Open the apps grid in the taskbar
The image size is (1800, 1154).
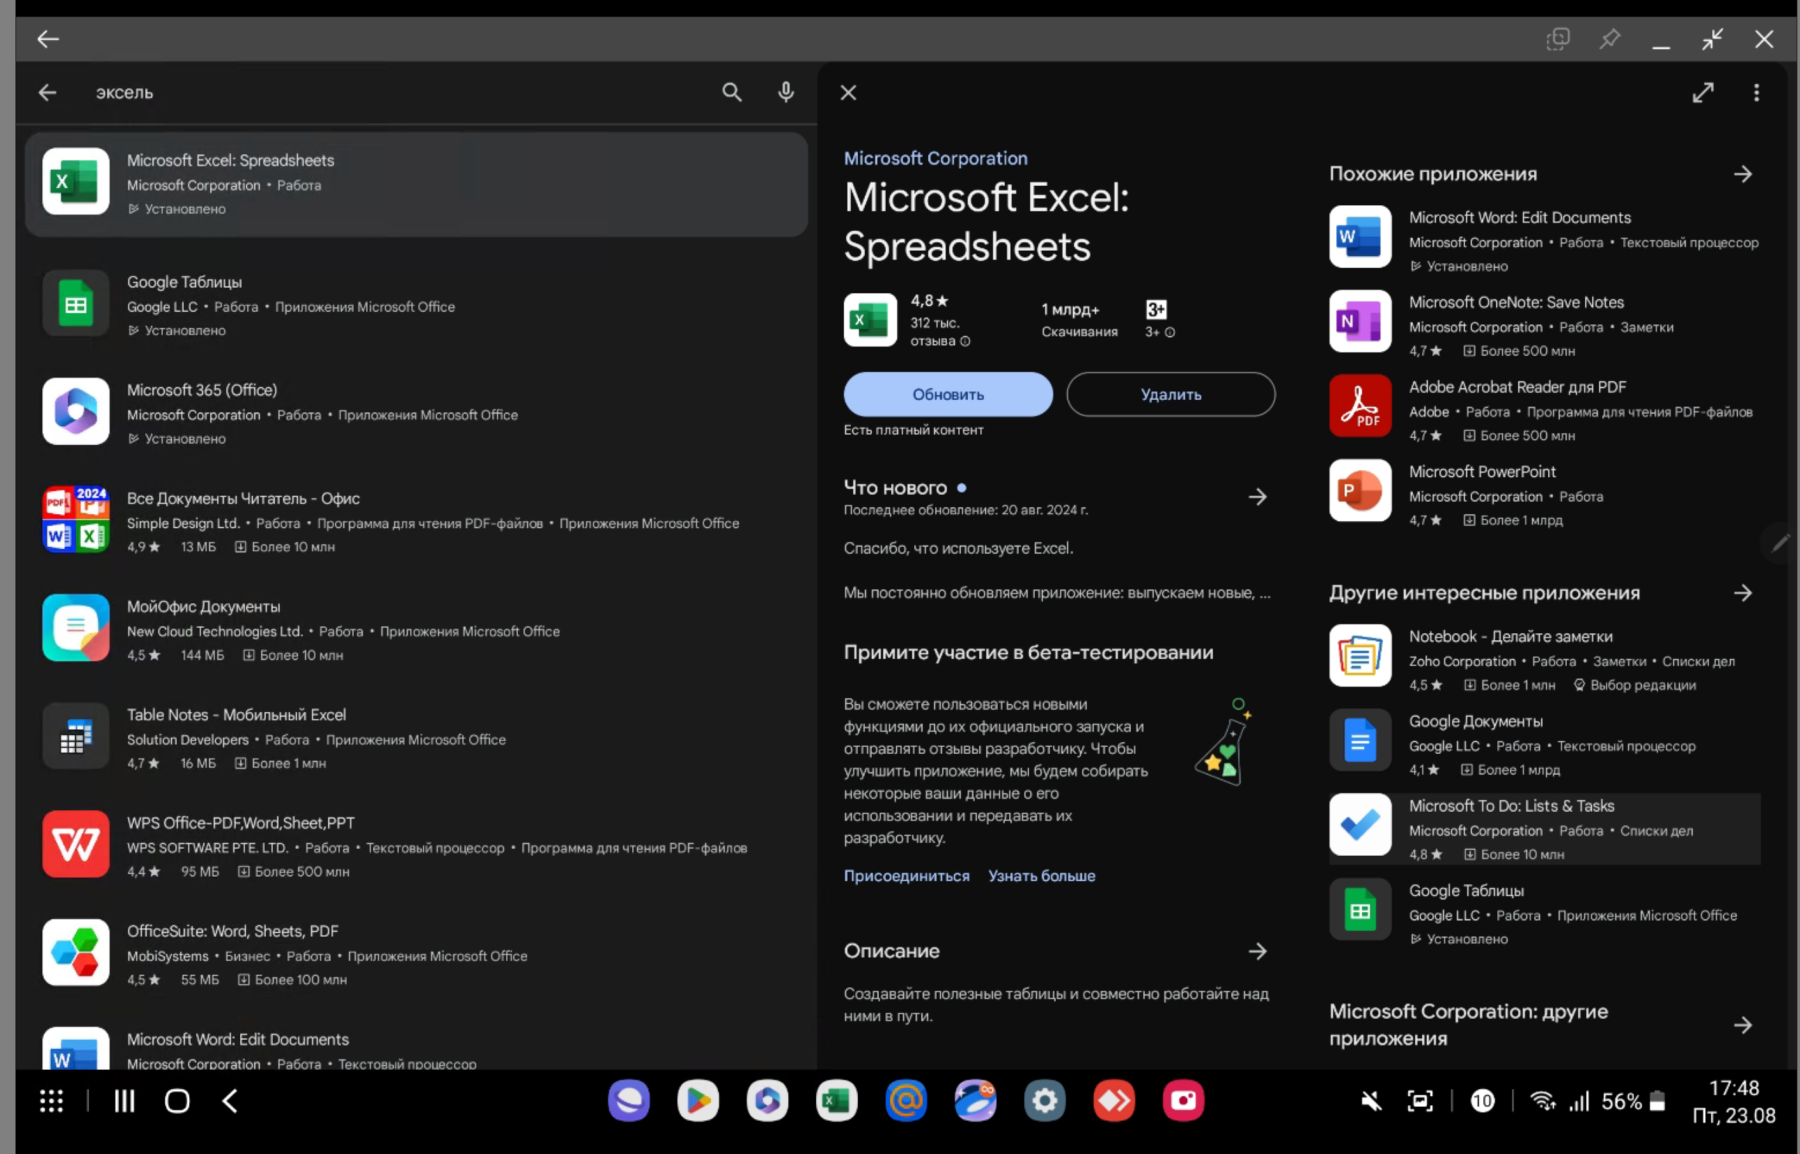(51, 1101)
